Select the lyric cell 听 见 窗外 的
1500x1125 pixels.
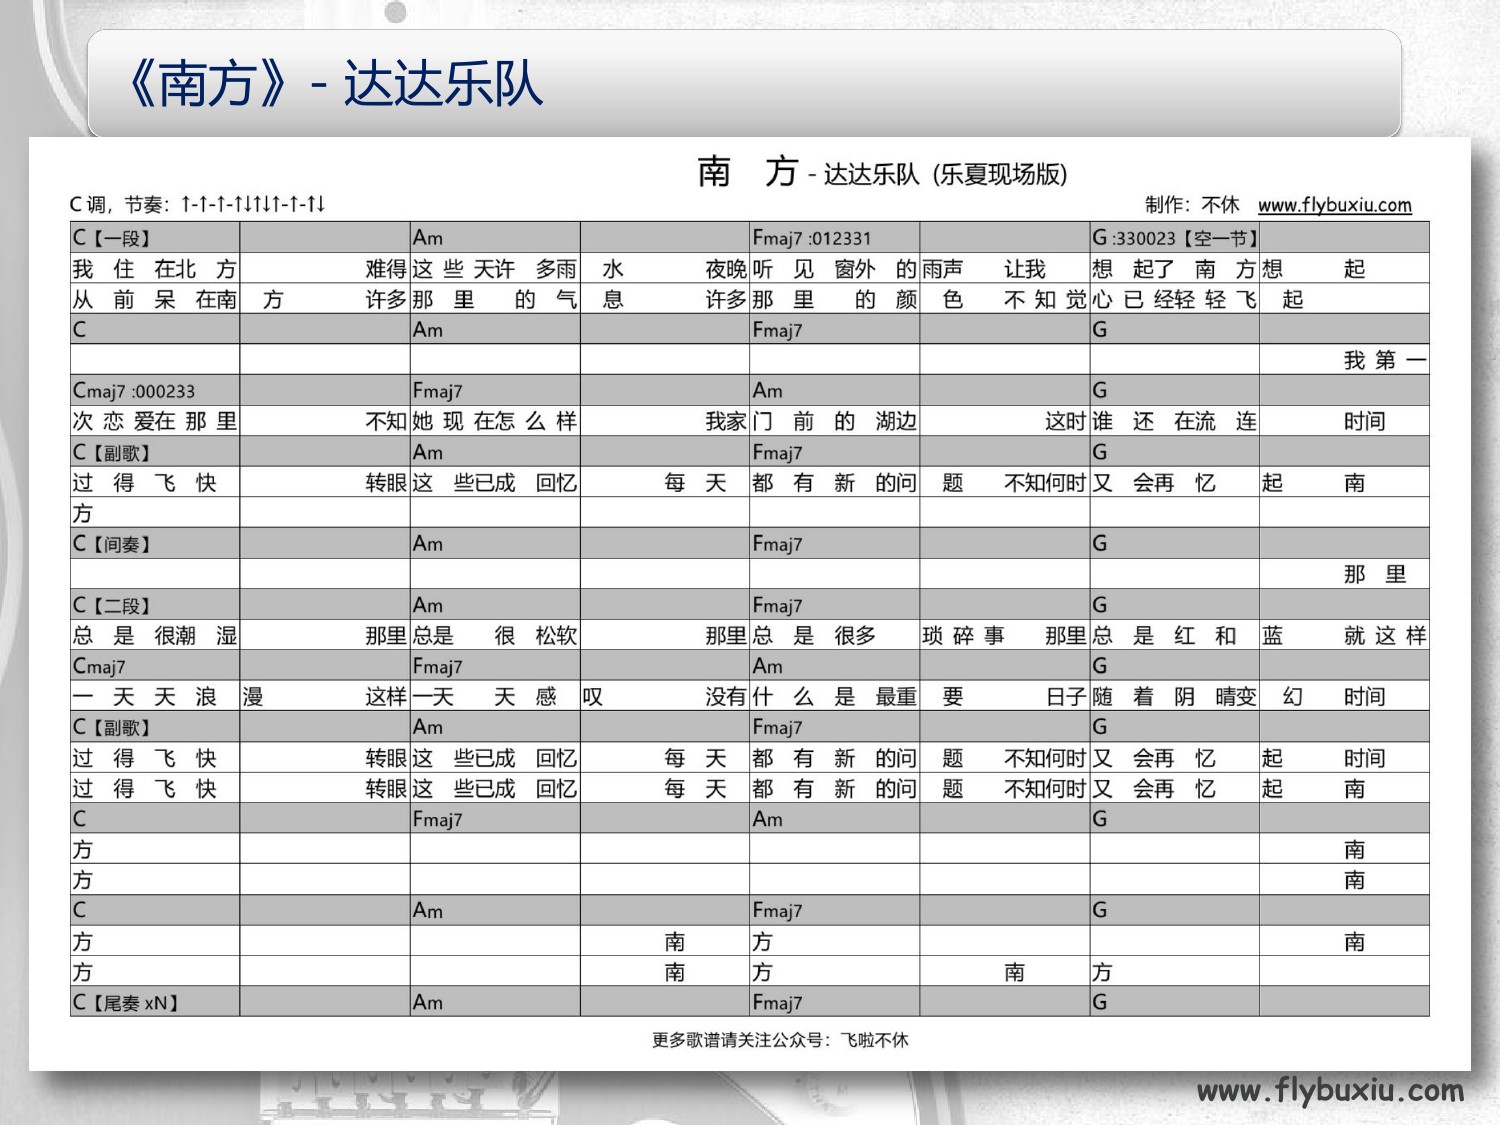[x=834, y=269]
